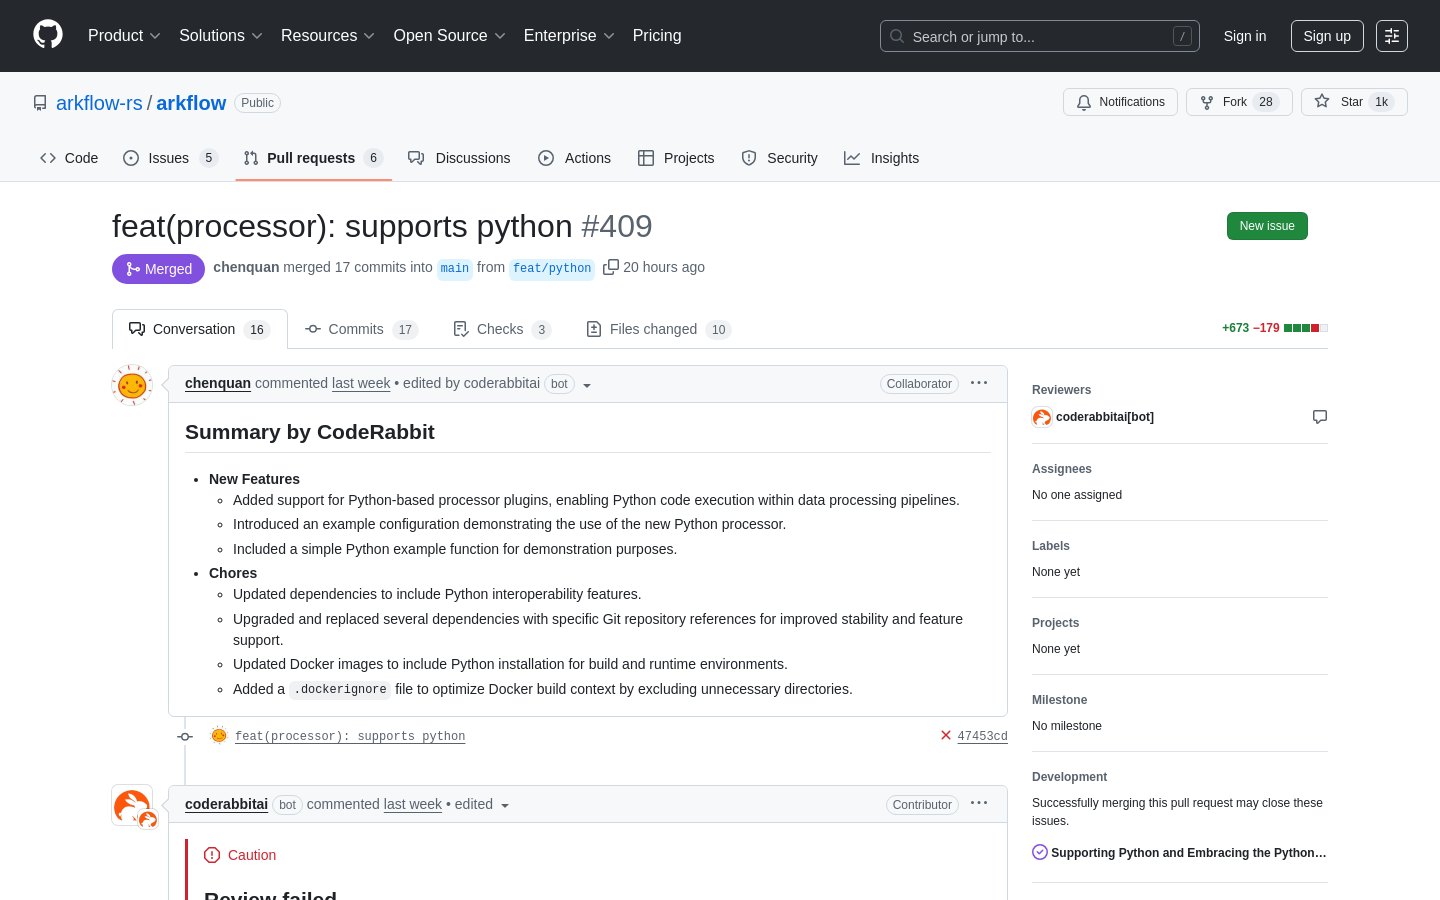
Task: Open the main branch link
Action: pyautogui.click(x=455, y=268)
